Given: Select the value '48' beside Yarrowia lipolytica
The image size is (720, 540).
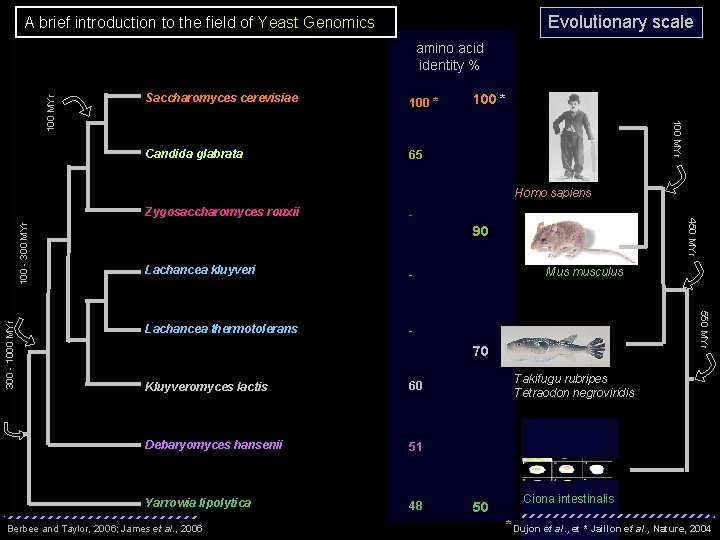Looking at the screenshot, I should (415, 506).
